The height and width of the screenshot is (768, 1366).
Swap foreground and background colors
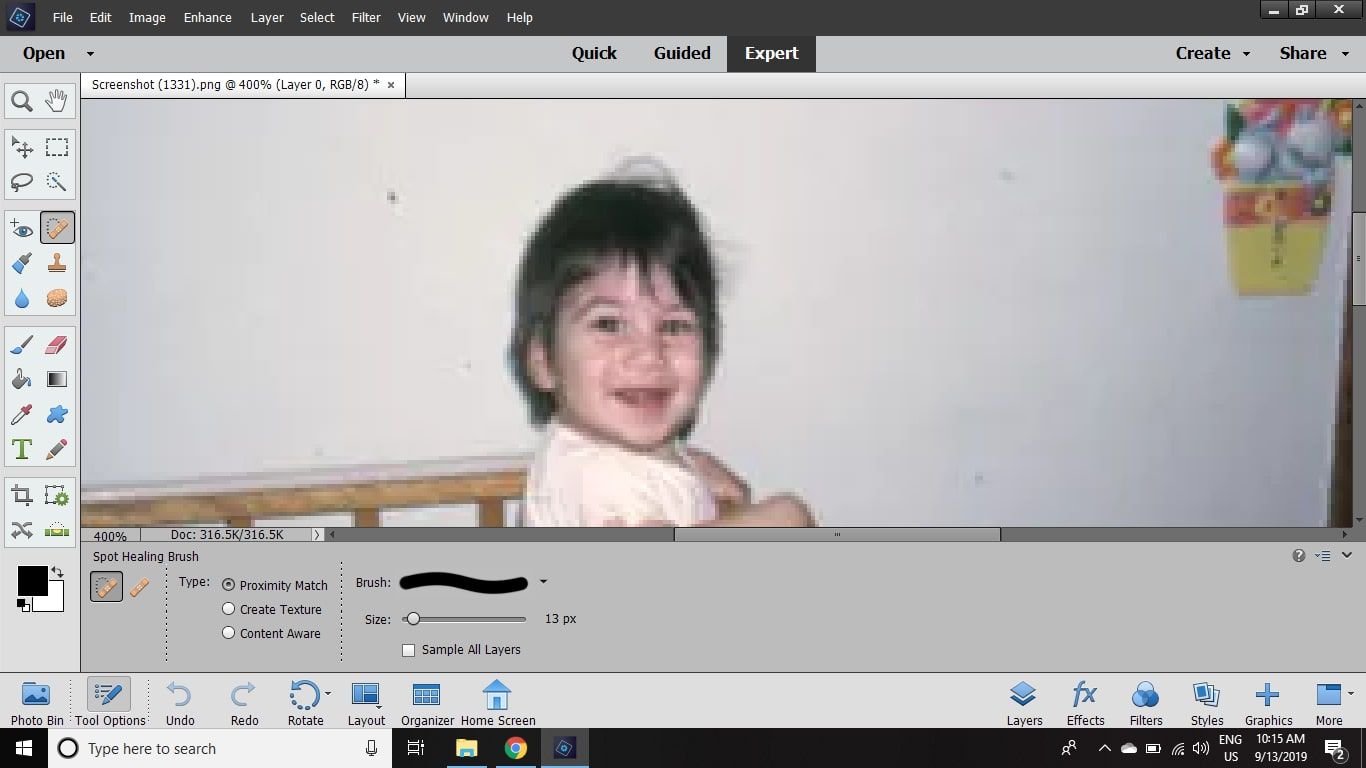(x=57, y=572)
